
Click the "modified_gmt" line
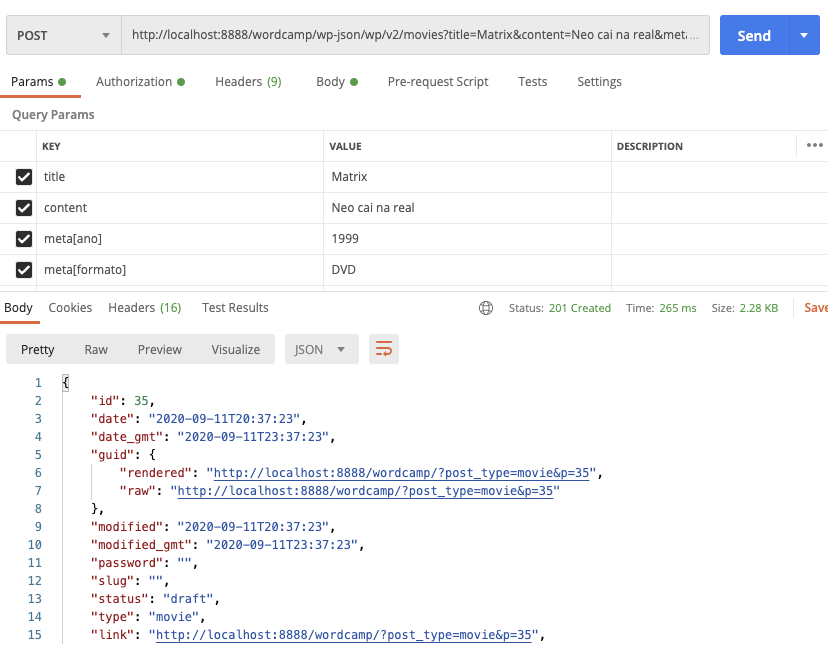click(227, 545)
